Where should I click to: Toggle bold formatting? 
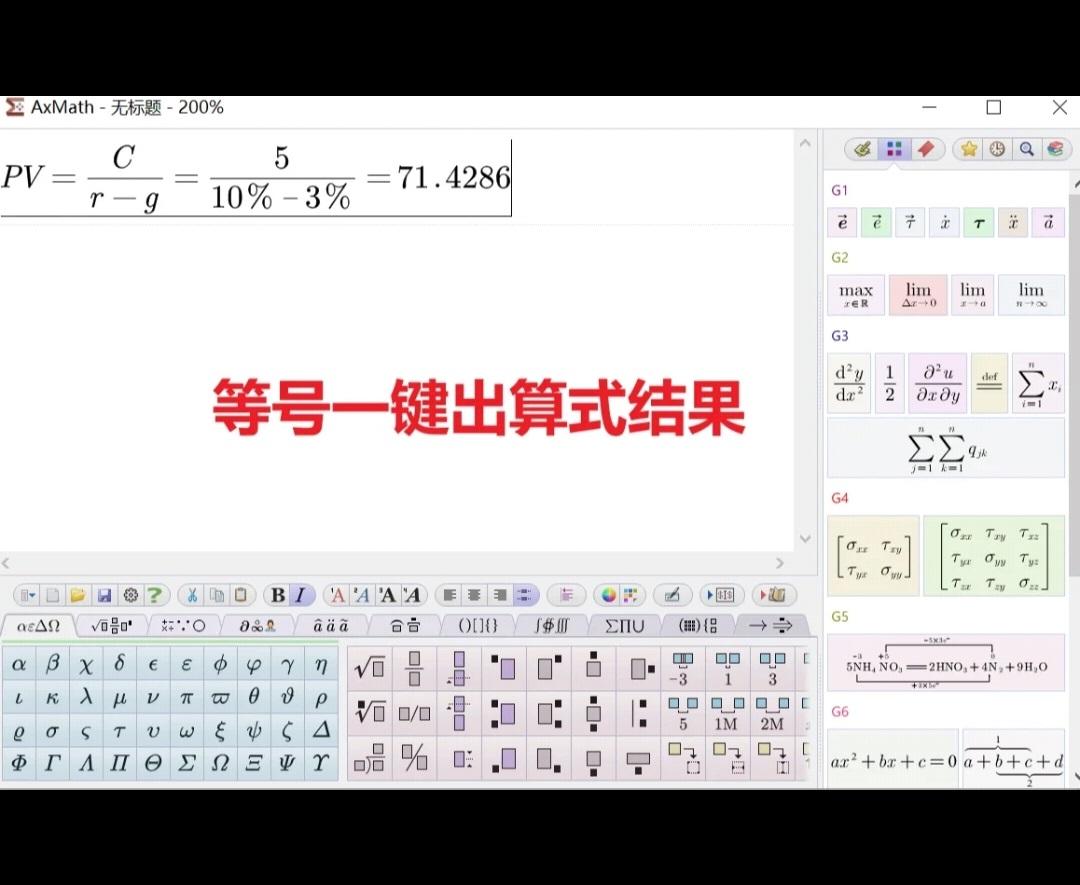277,595
